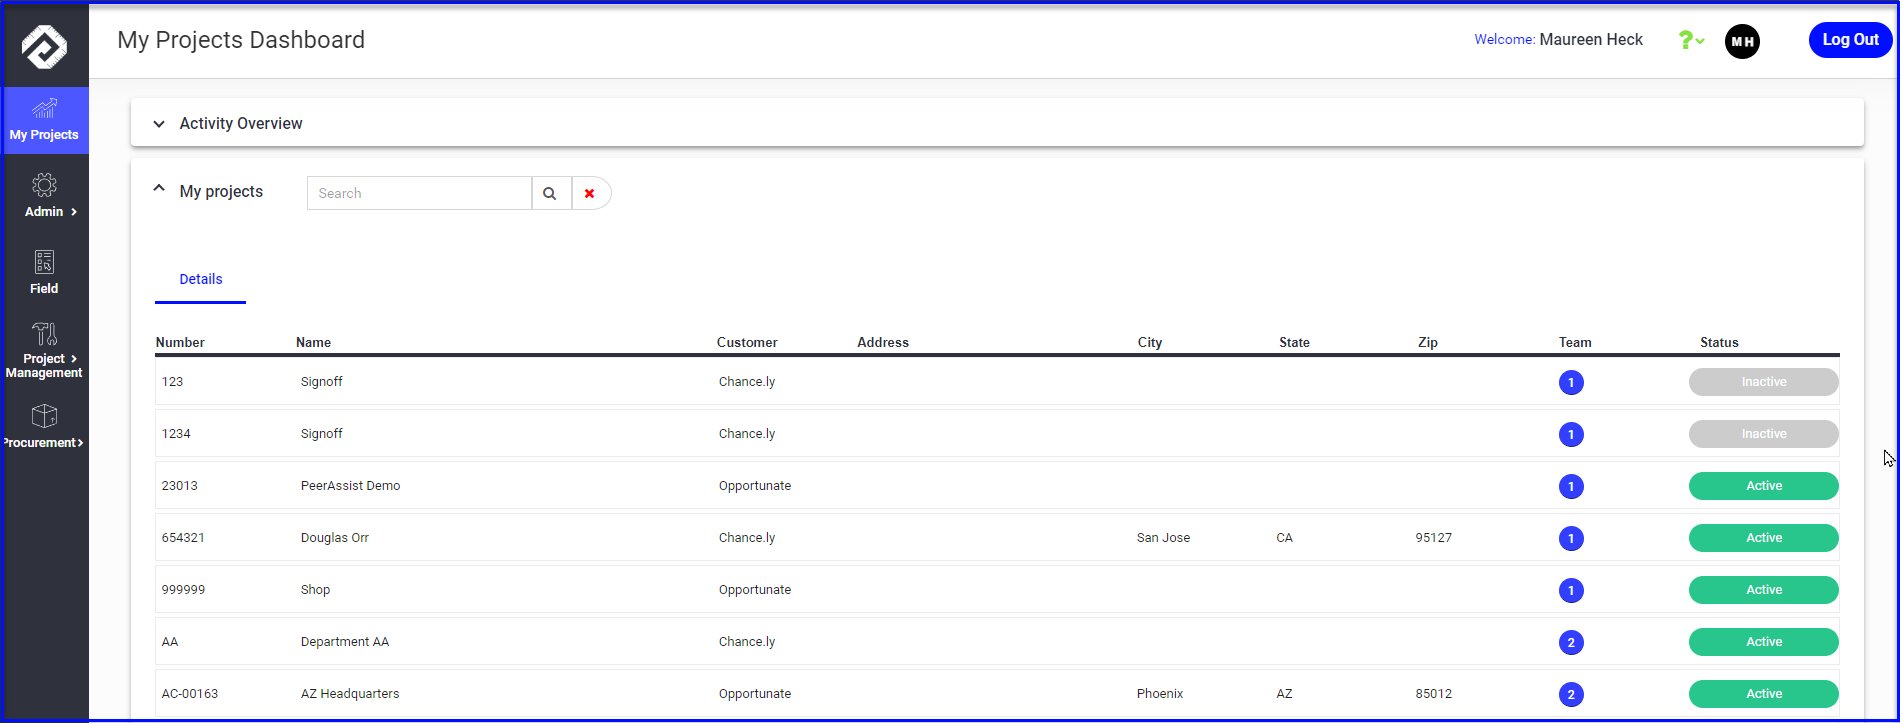This screenshot has width=1900, height=723.
Task: Open the Field sidebar section
Action: tap(44, 272)
